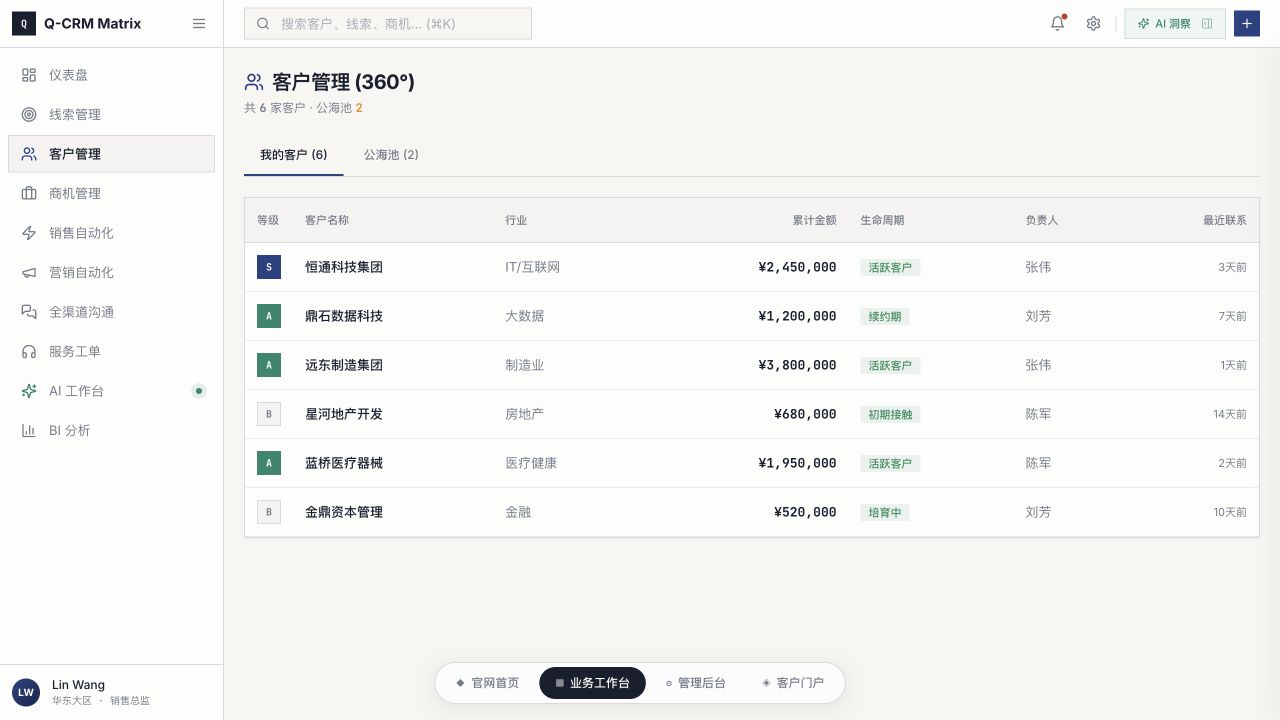The height and width of the screenshot is (720, 1280).
Task: Click the 销售自动化 lightning icon
Action: (29, 233)
